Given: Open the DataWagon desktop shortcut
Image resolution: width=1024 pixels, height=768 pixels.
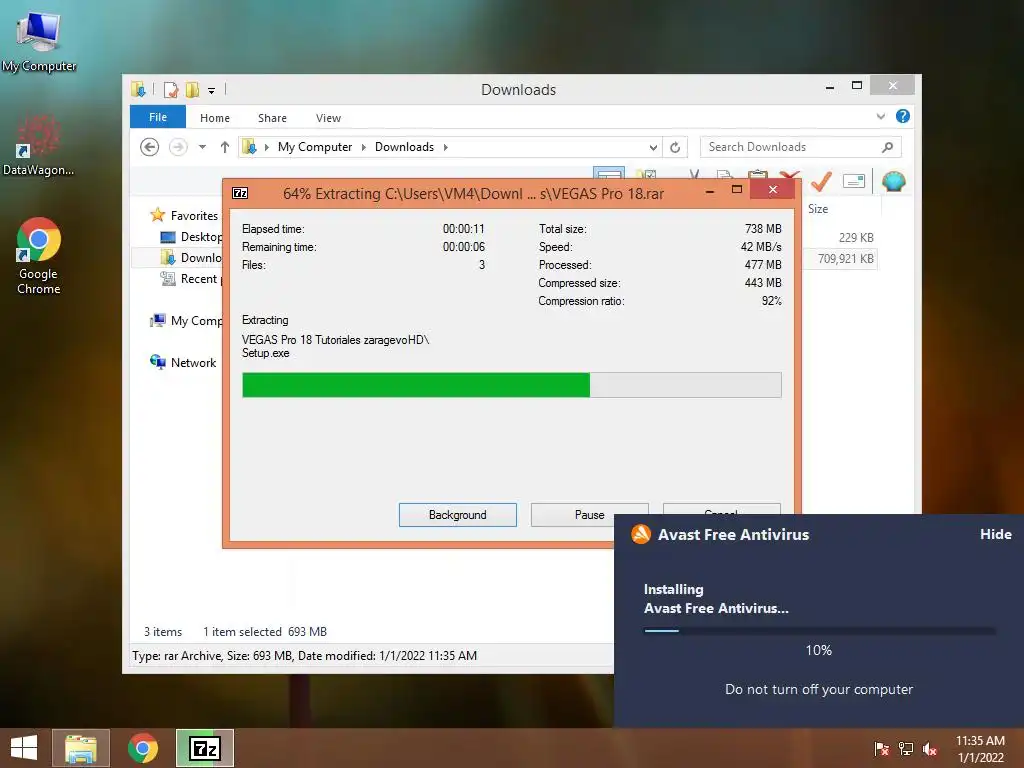Looking at the screenshot, I should pyautogui.click(x=38, y=146).
